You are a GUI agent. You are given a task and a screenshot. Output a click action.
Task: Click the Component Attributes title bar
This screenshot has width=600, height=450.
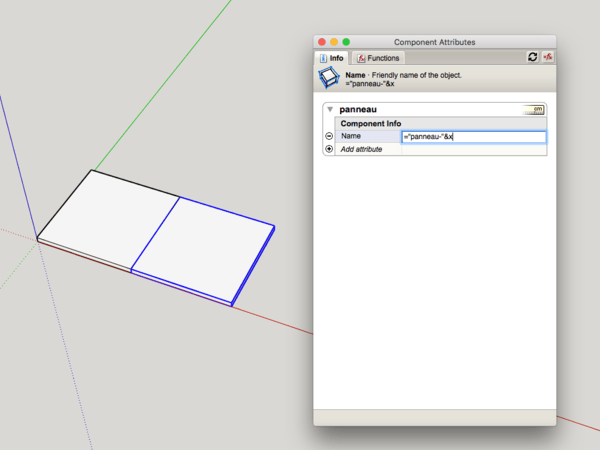[x=435, y=42]
